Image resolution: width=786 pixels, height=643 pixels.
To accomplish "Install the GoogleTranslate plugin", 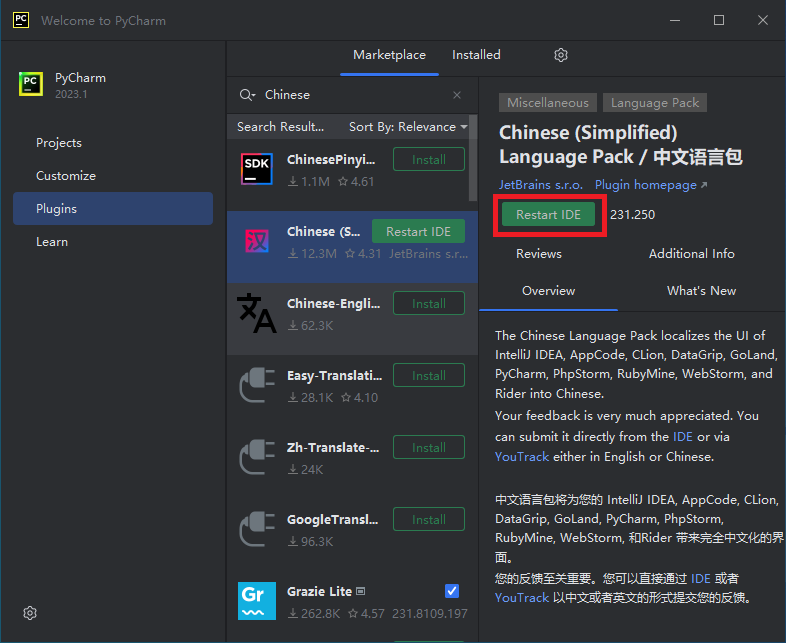I will click(x=429, y=519).
